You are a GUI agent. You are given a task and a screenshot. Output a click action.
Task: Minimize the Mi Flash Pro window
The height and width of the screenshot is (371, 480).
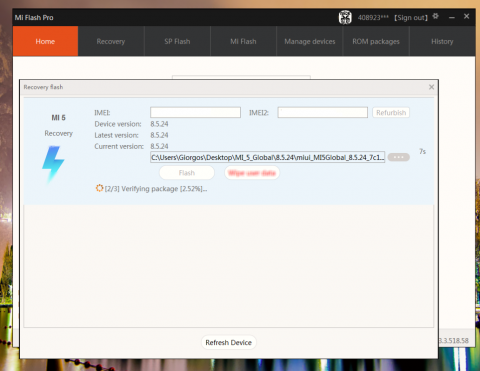click(x=452, y=17)
